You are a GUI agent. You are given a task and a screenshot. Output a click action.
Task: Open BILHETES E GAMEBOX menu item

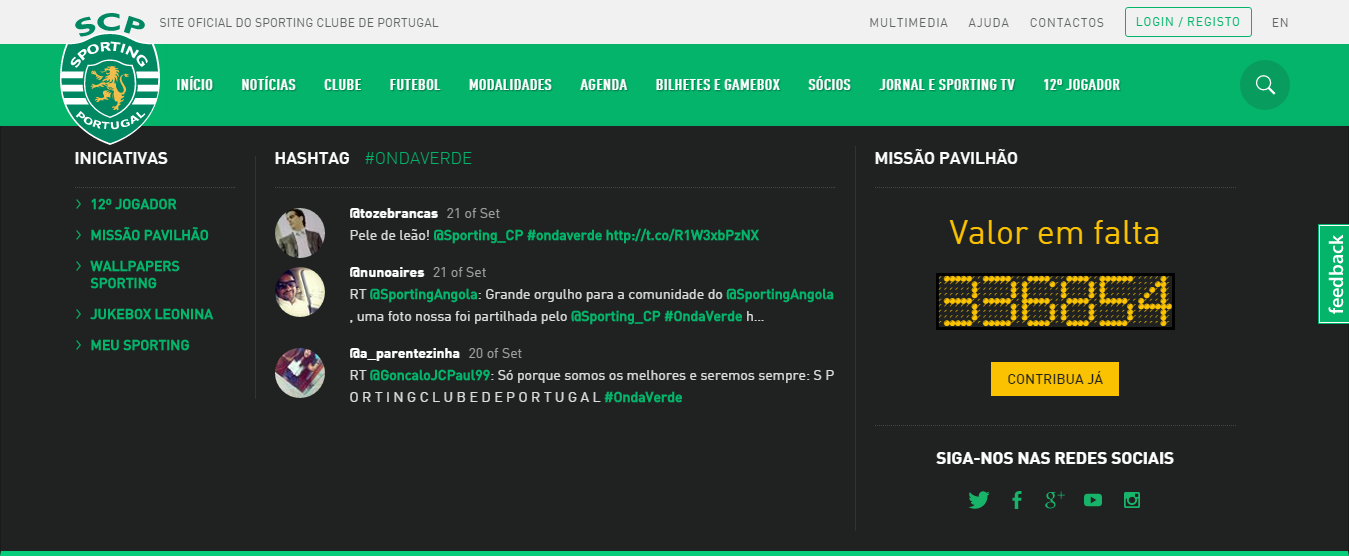click(718, 85)
